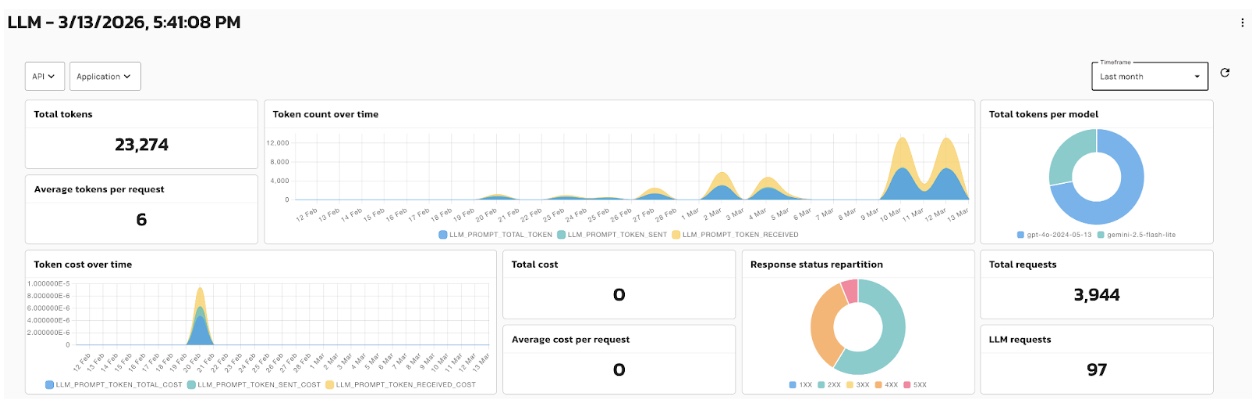Click the refresh dashboard icon
The width and height of the screenshot is (1256, 406).
(x=1225, y=74)
